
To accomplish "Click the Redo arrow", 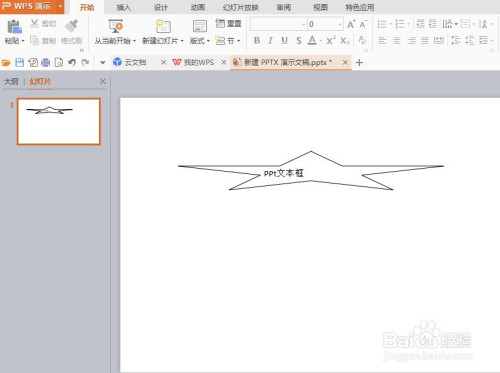I will click(x=85, y=62).
